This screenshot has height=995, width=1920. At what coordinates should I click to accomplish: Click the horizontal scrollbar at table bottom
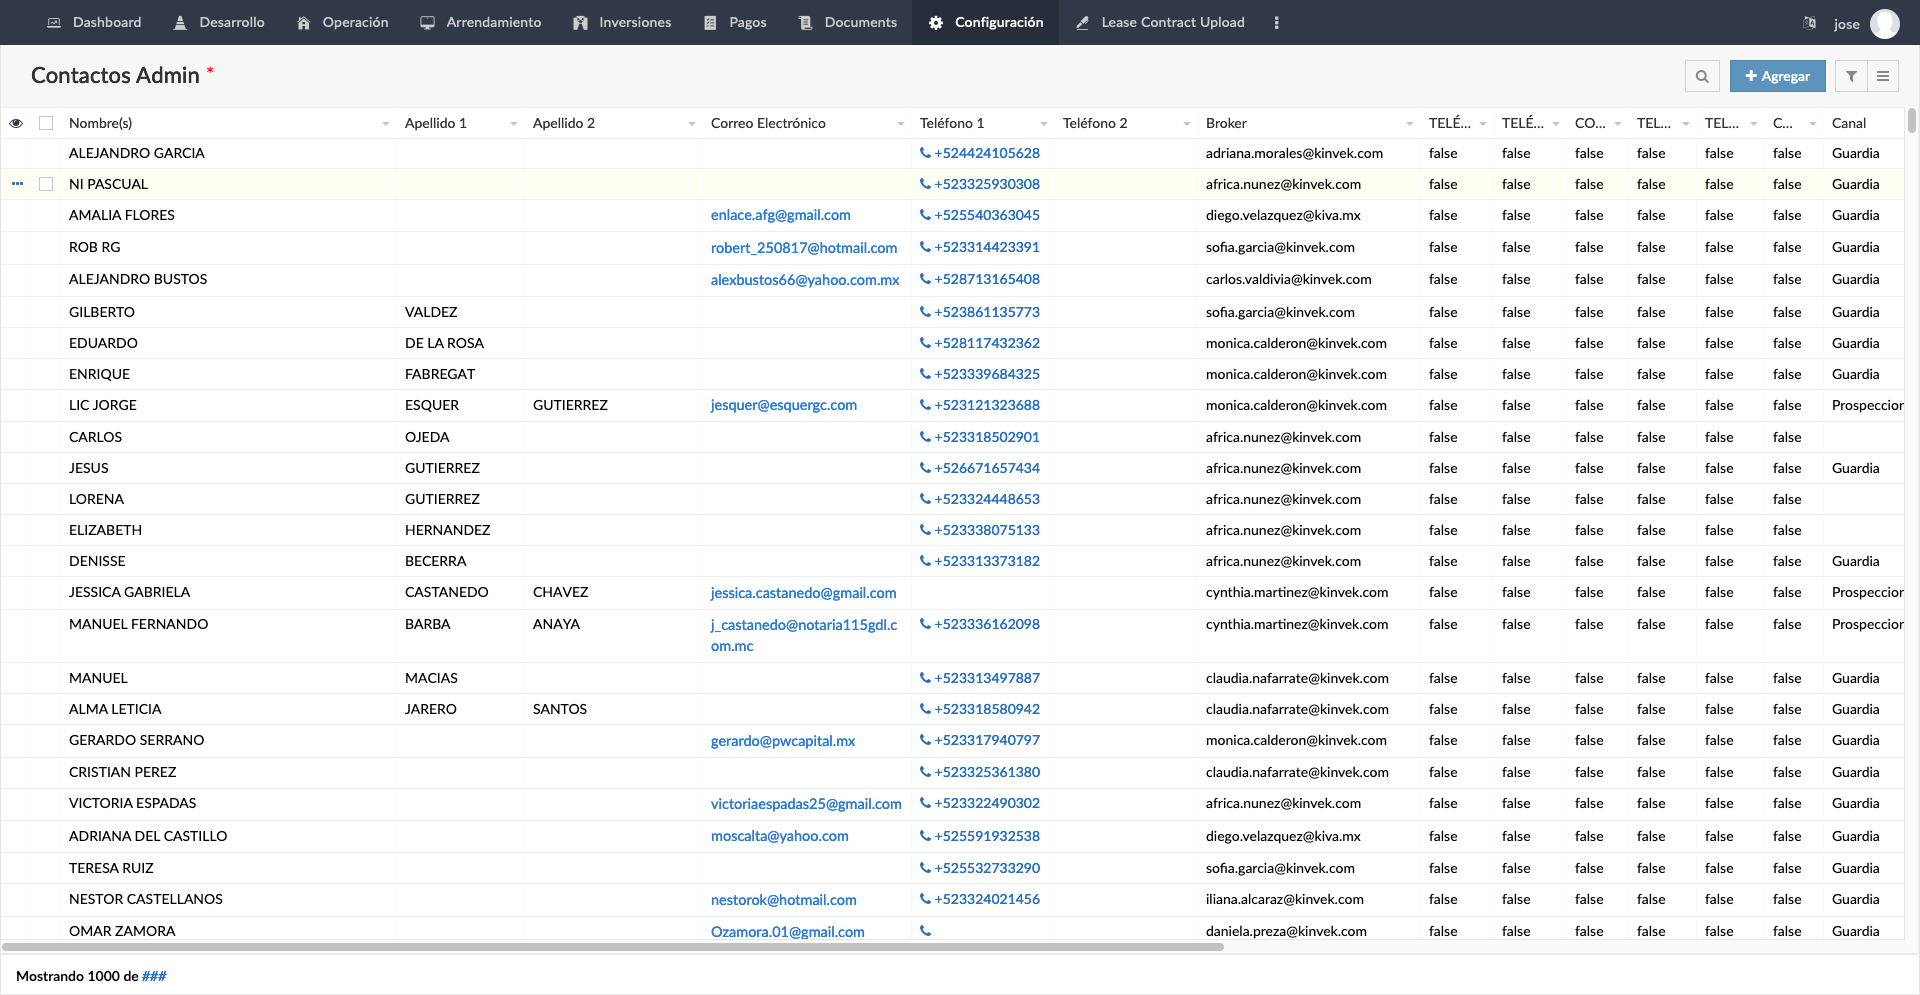click(613, 946)
